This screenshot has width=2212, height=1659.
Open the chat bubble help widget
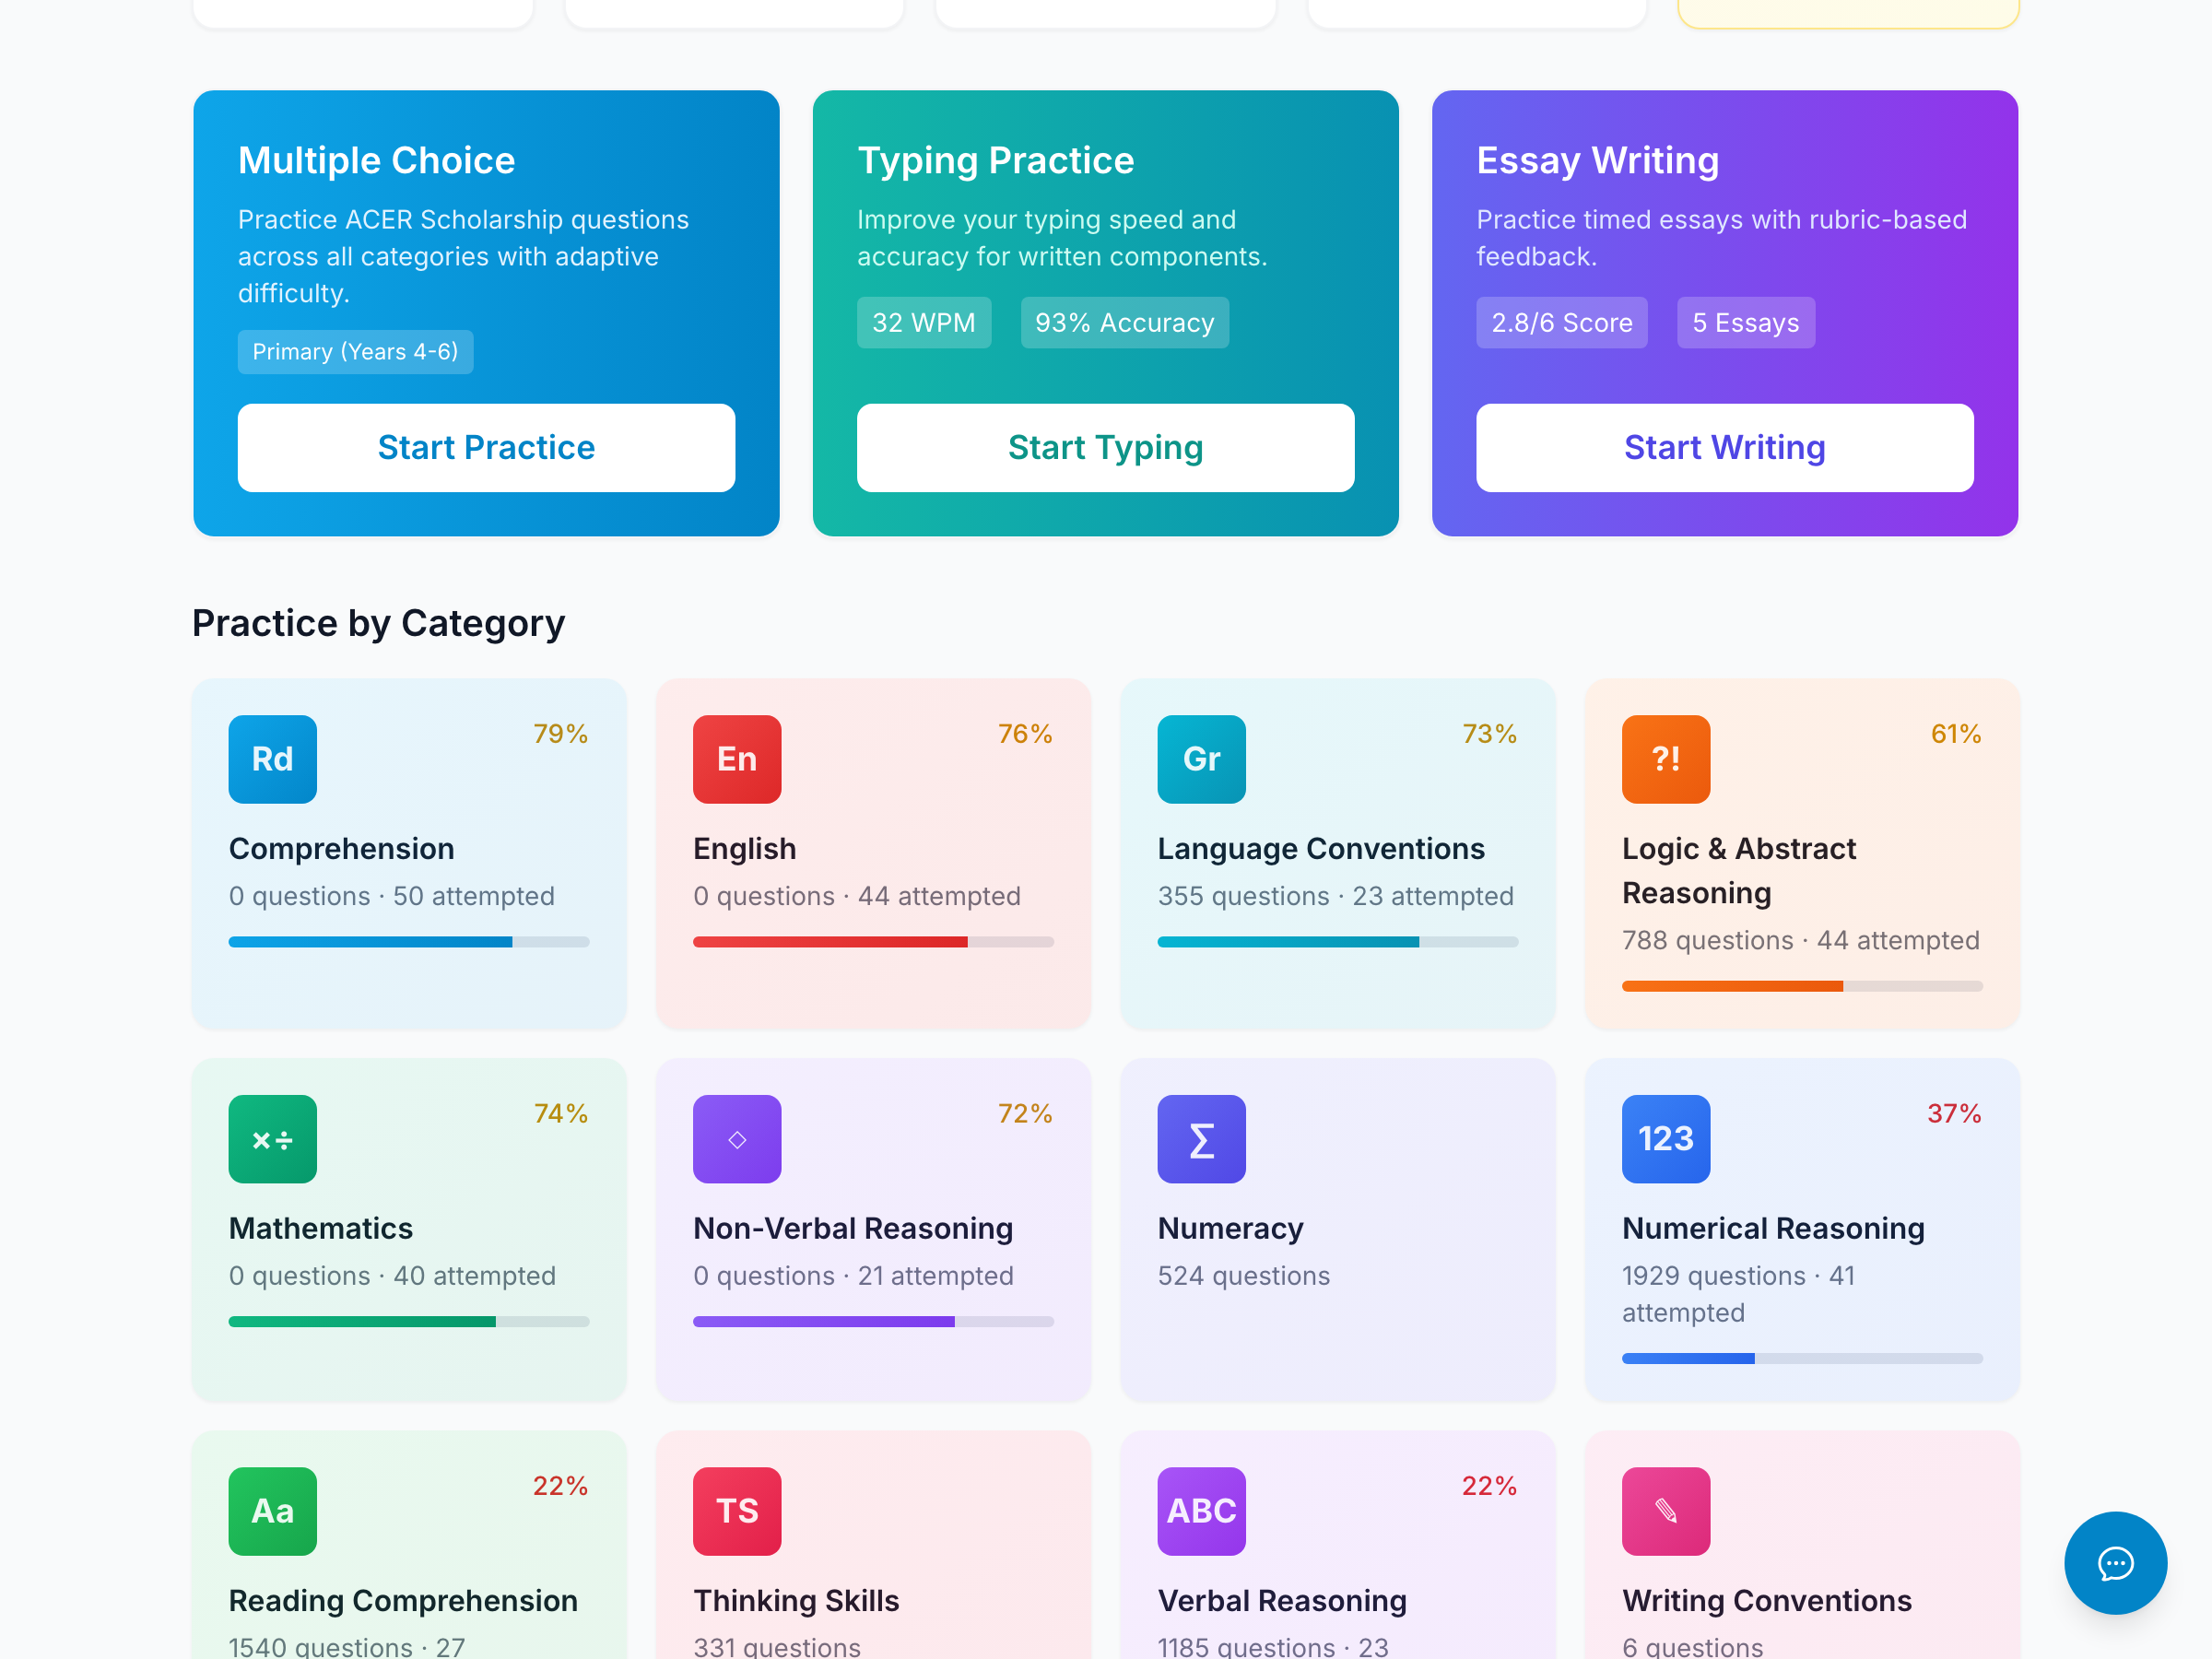[x=2115, y=1563]
